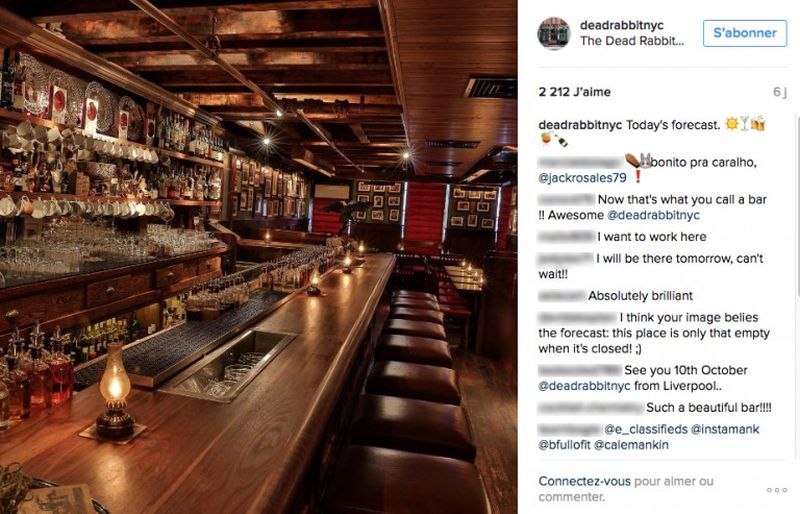Open the @e_classifieds mention
Image resolution: width=800 pixels, height=514 pixels.
tap(640, 429)
